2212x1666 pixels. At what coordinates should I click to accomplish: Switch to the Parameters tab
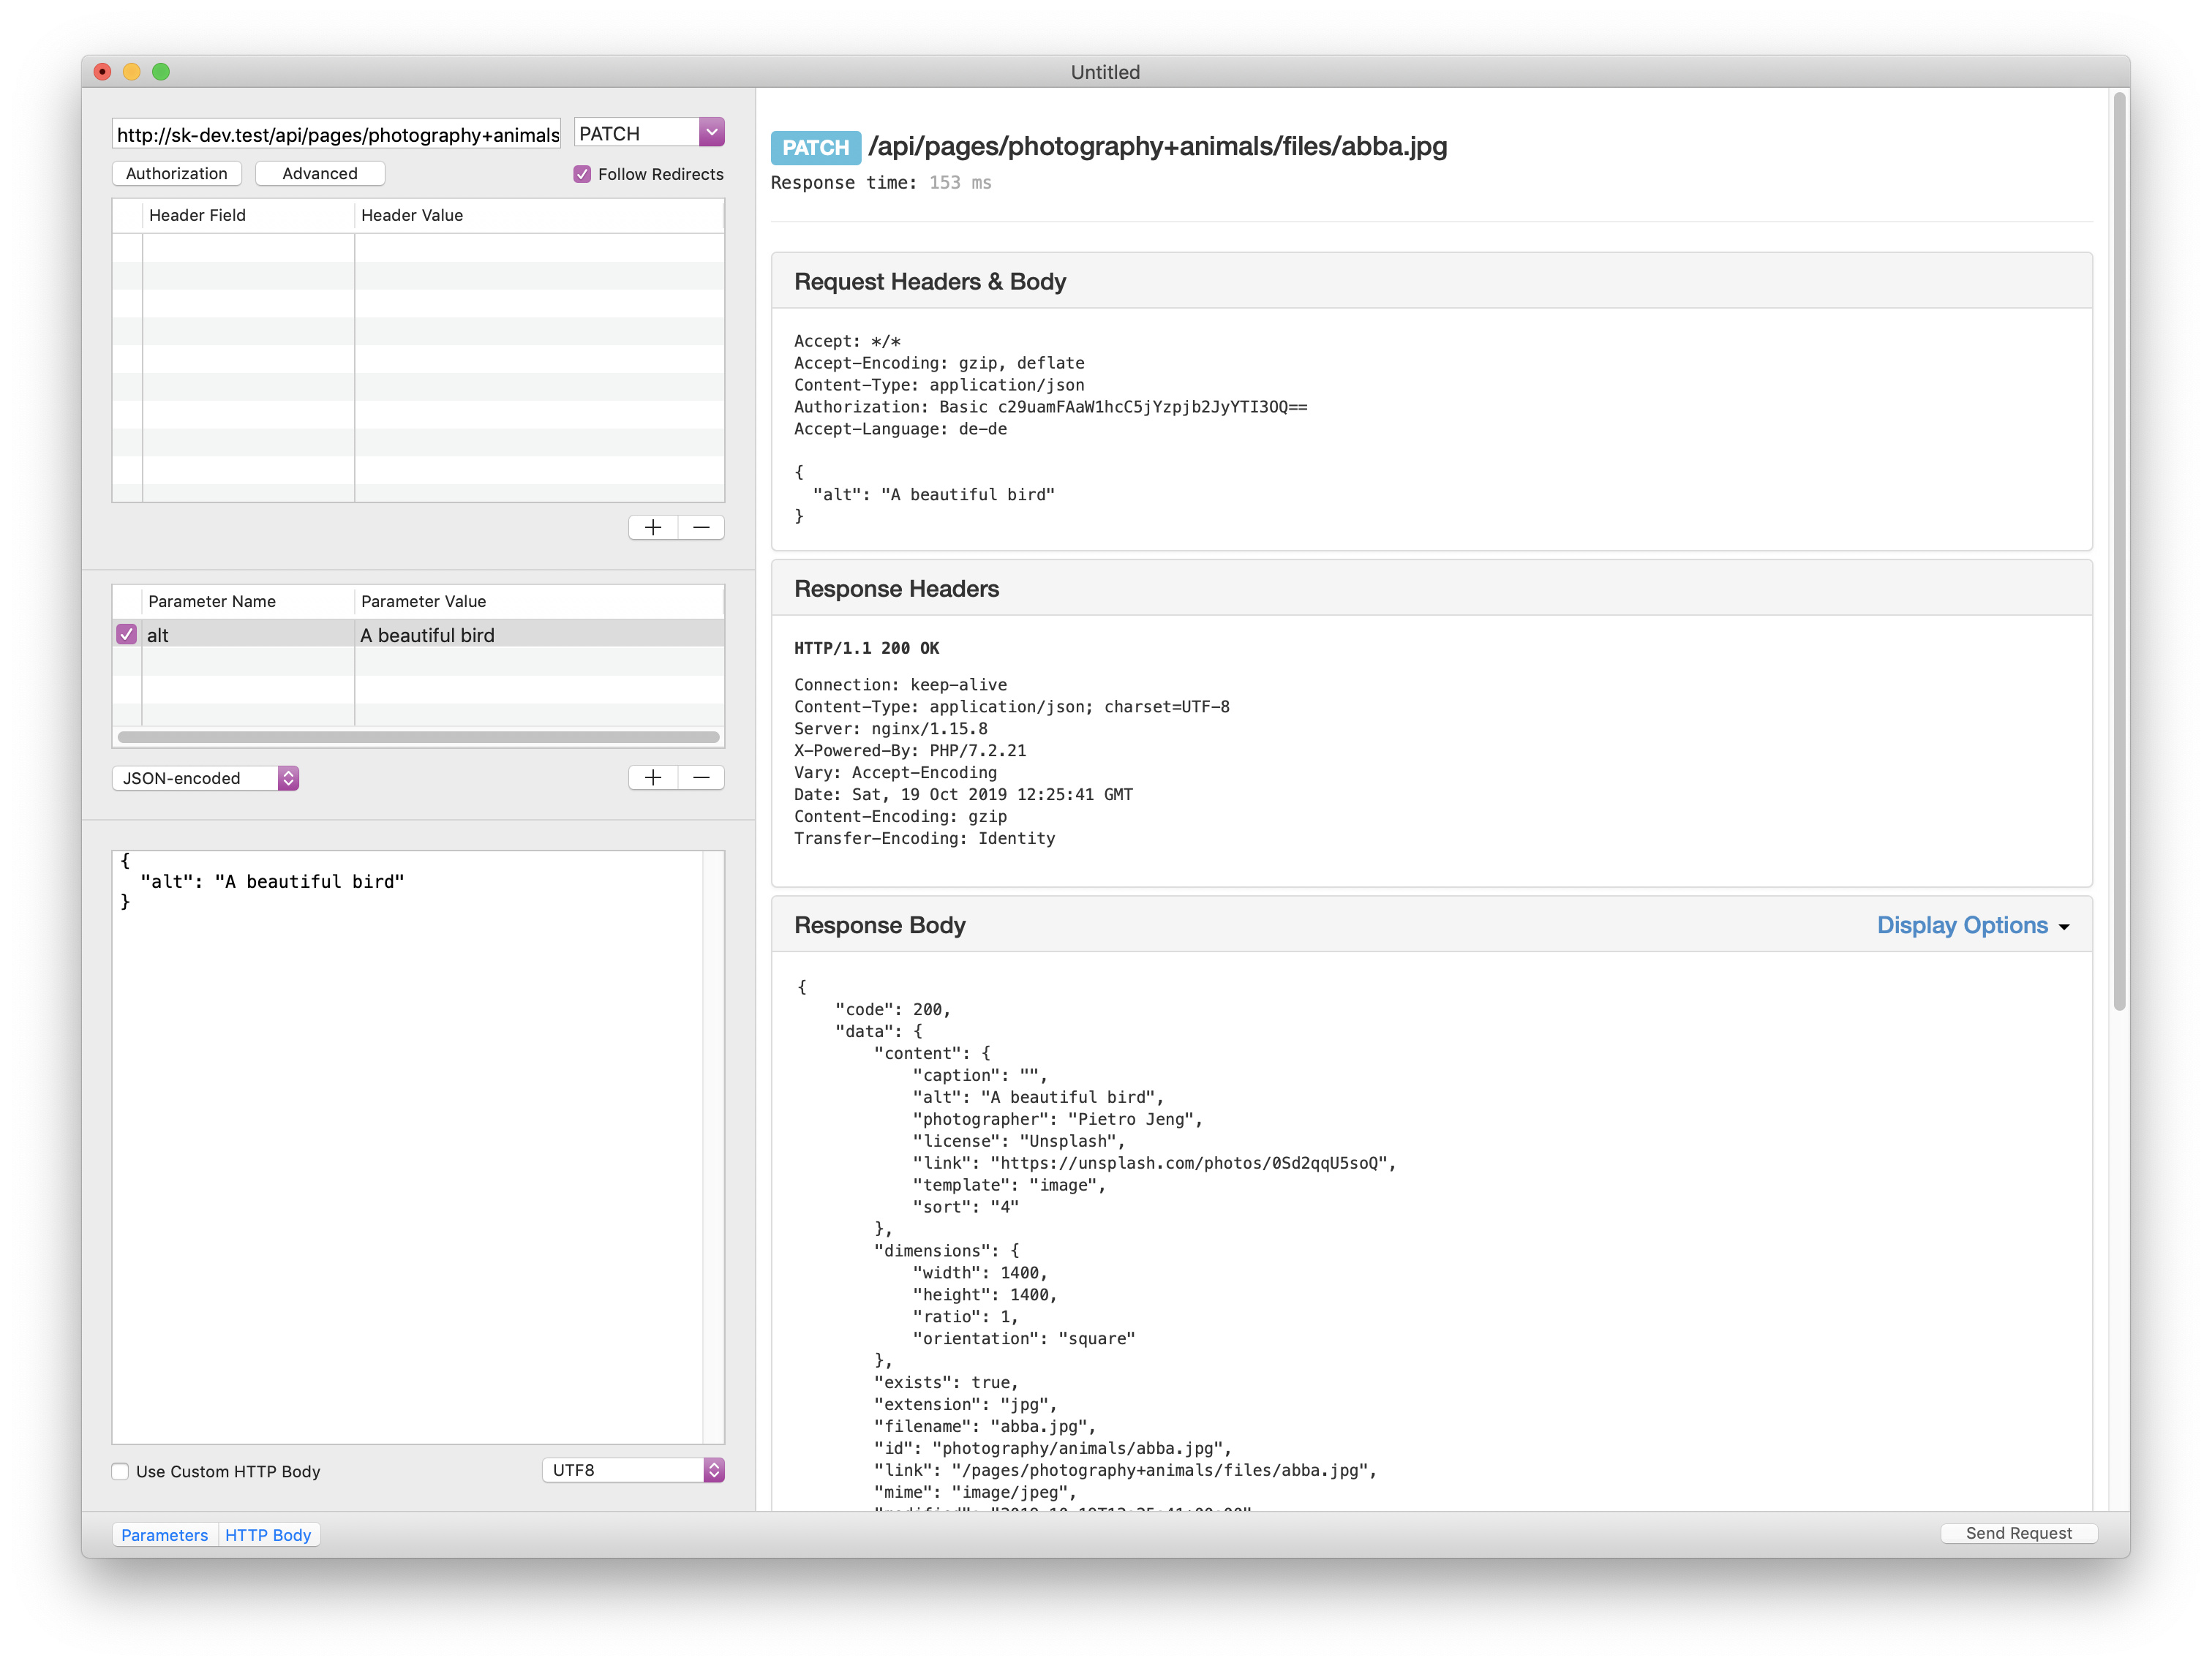(x=165, y=1535)
